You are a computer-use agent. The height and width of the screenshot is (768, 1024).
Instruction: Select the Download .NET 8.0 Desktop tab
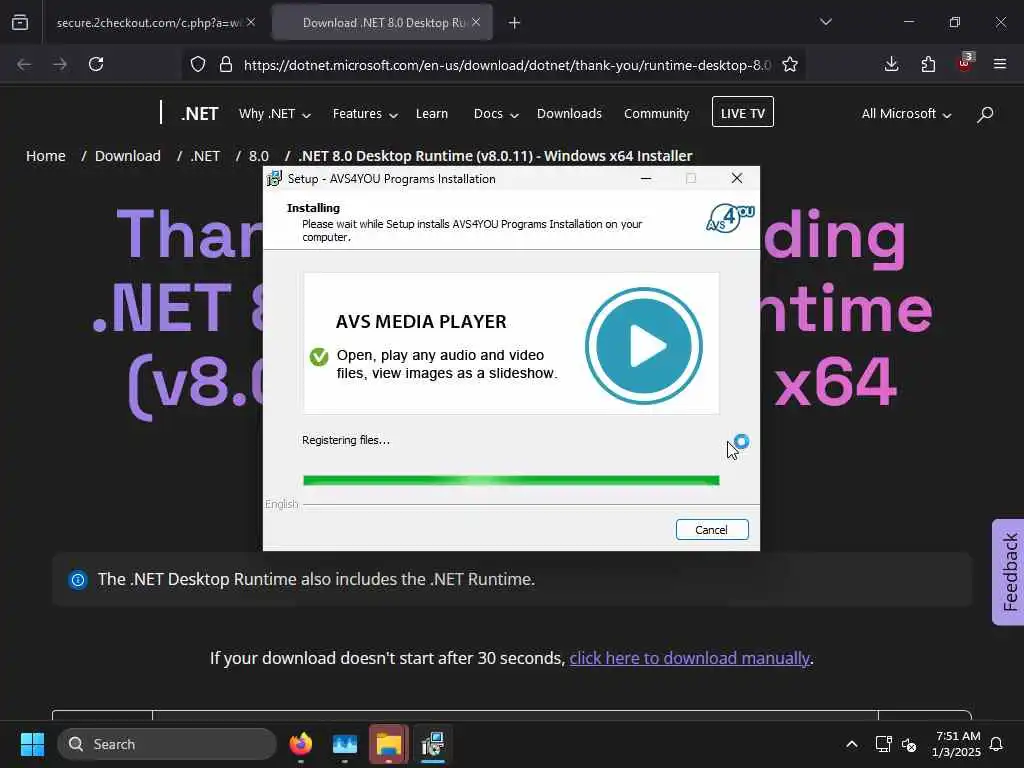point(383,23)
